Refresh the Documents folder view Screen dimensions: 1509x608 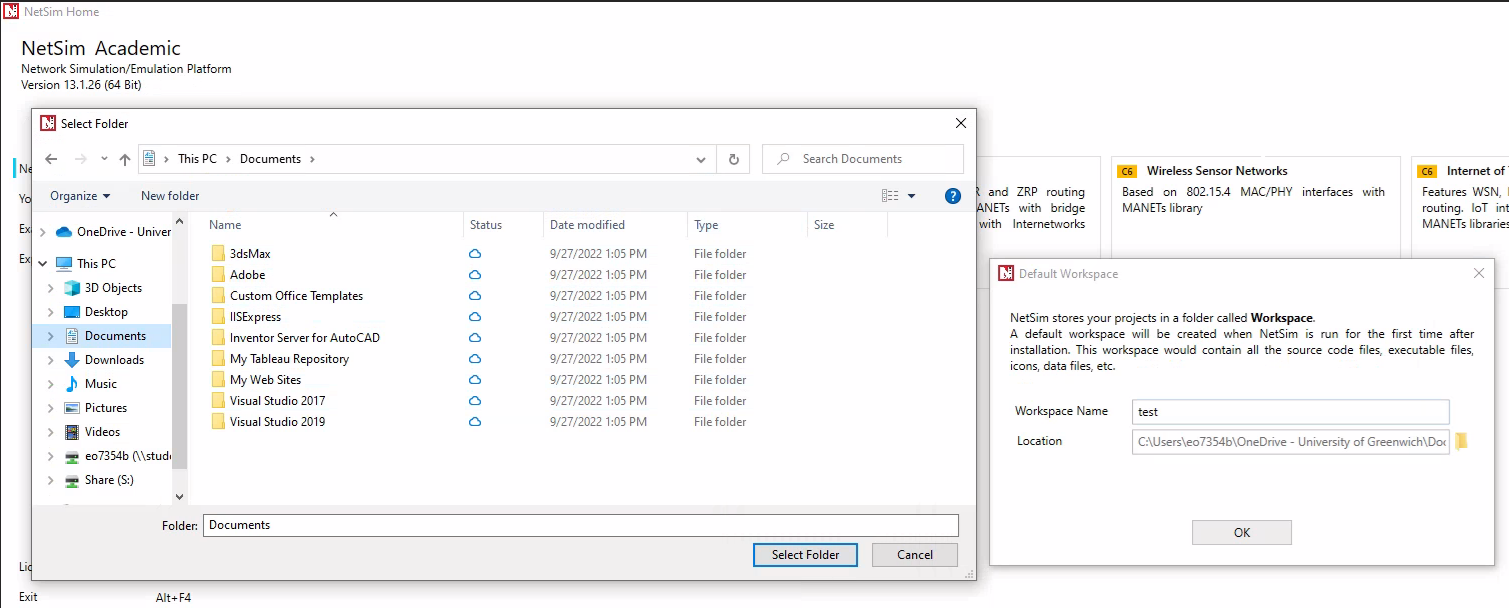(733, 158)
